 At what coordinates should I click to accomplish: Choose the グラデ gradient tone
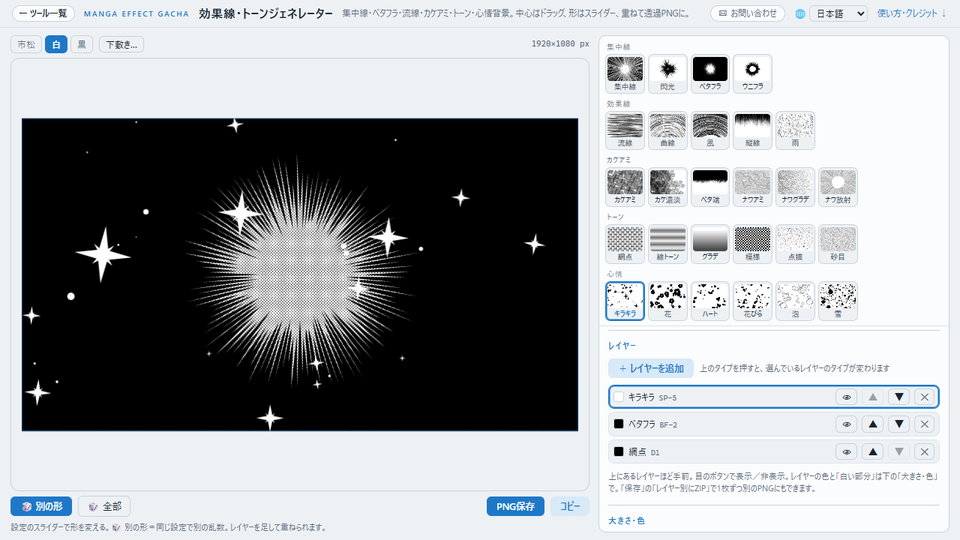(x=710, y=244)
